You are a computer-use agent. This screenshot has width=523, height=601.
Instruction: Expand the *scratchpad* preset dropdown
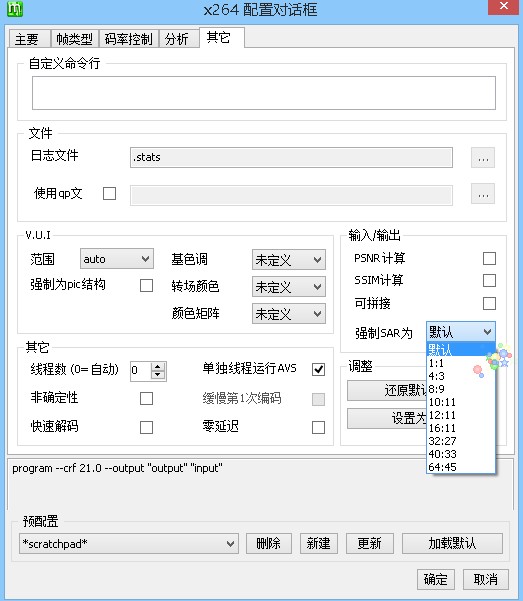[x=129, y=544]
